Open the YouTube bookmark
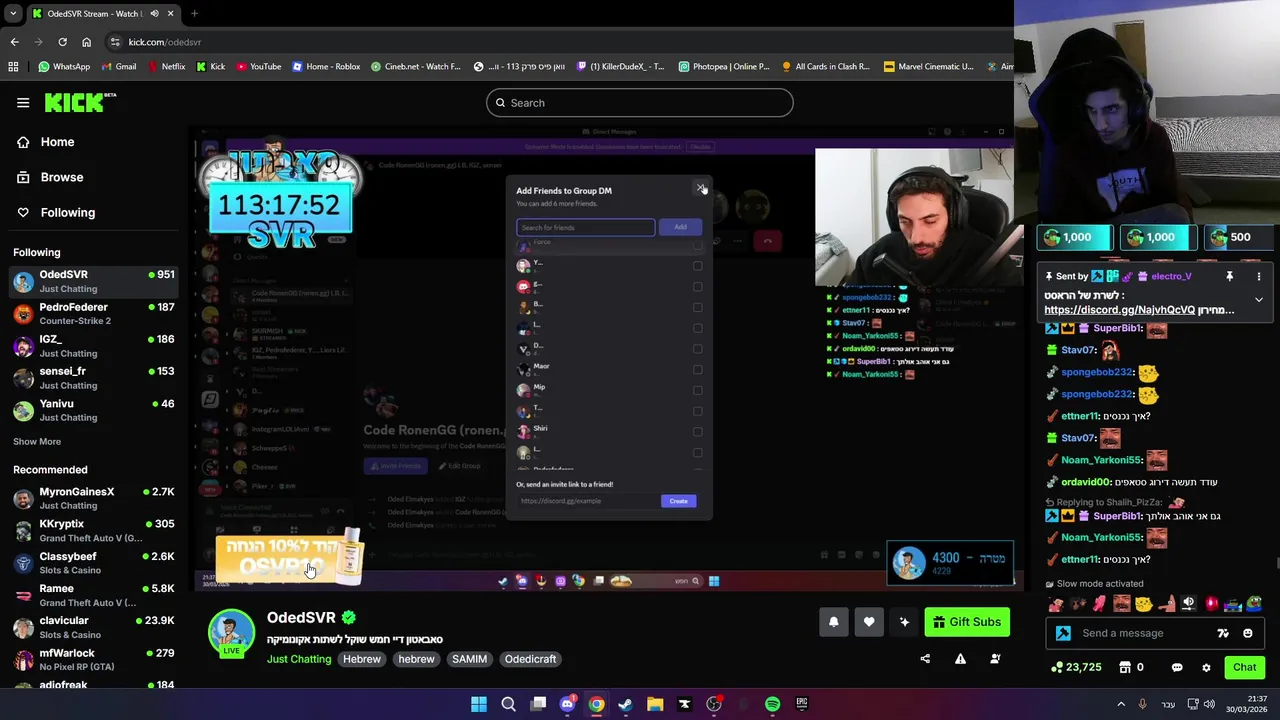Image resolution: width=1280 pixels, height=720 pixels. click(x=258, y=67)
